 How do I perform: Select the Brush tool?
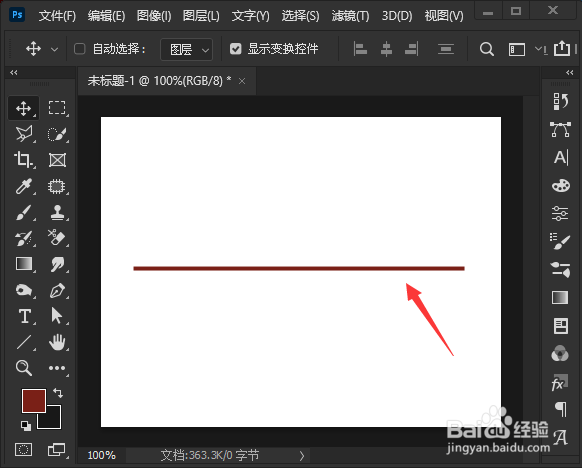pyautogui.click(x=23, y=212)
